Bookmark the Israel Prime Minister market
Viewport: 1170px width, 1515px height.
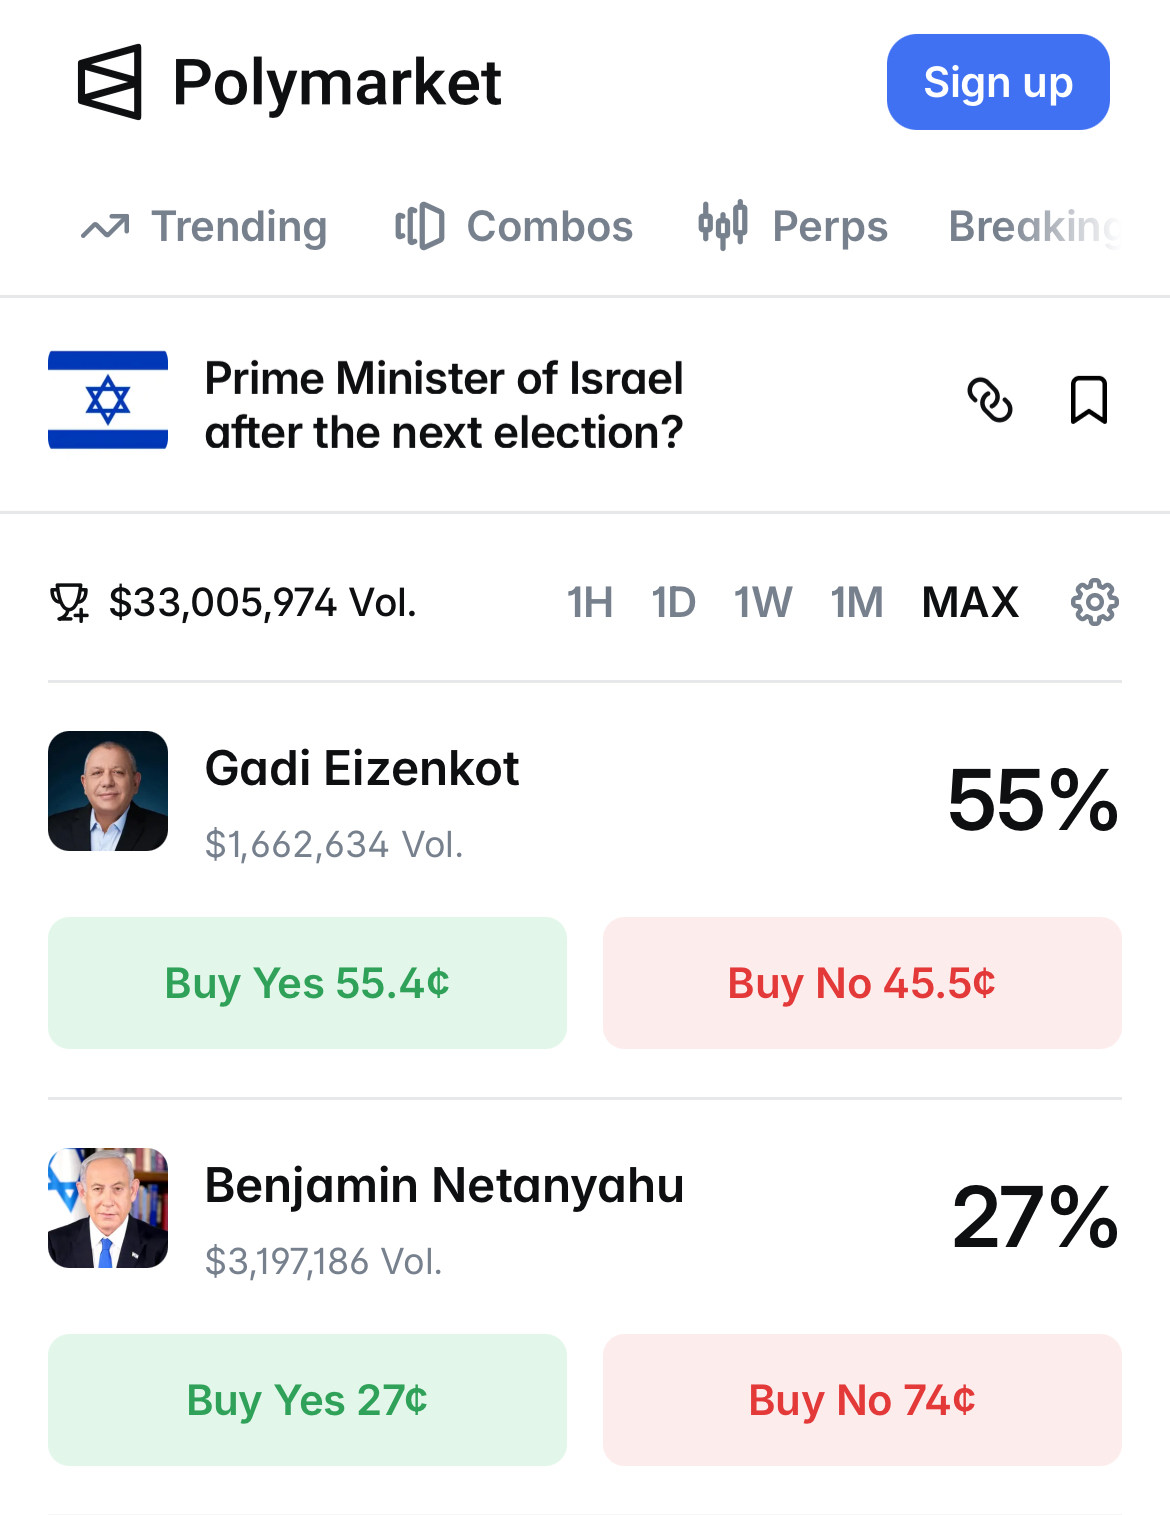1089,400
